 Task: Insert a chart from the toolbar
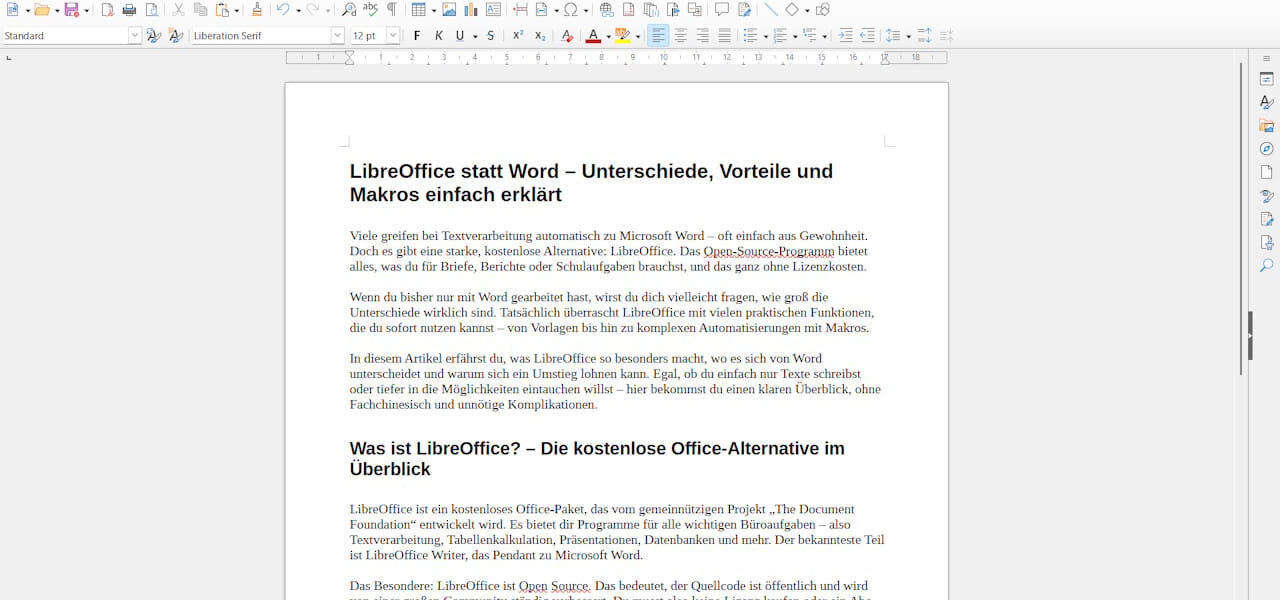(x=470, y=10)
